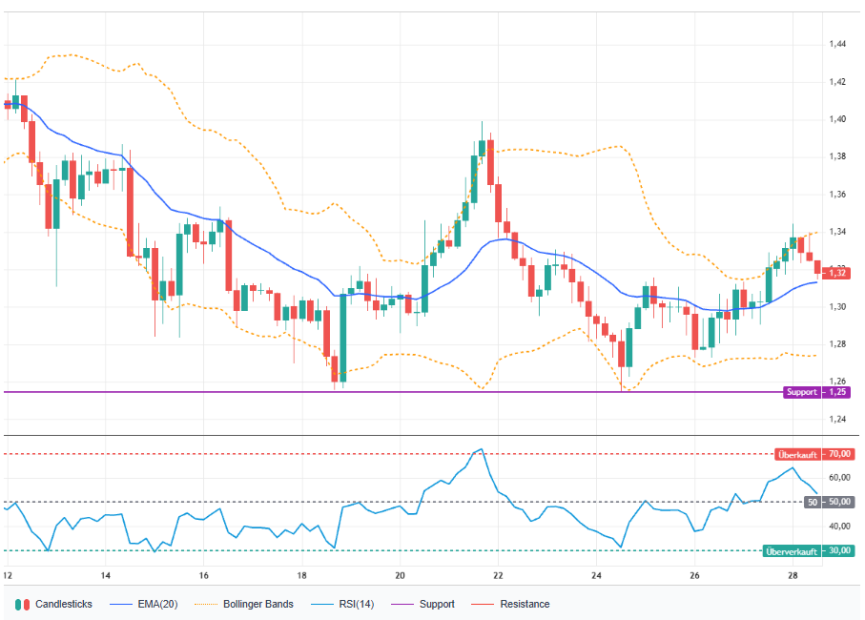The image size is (865, 620).
Task: Click the 60,00 RSI axis label
Action: click(x=839, y=478)
